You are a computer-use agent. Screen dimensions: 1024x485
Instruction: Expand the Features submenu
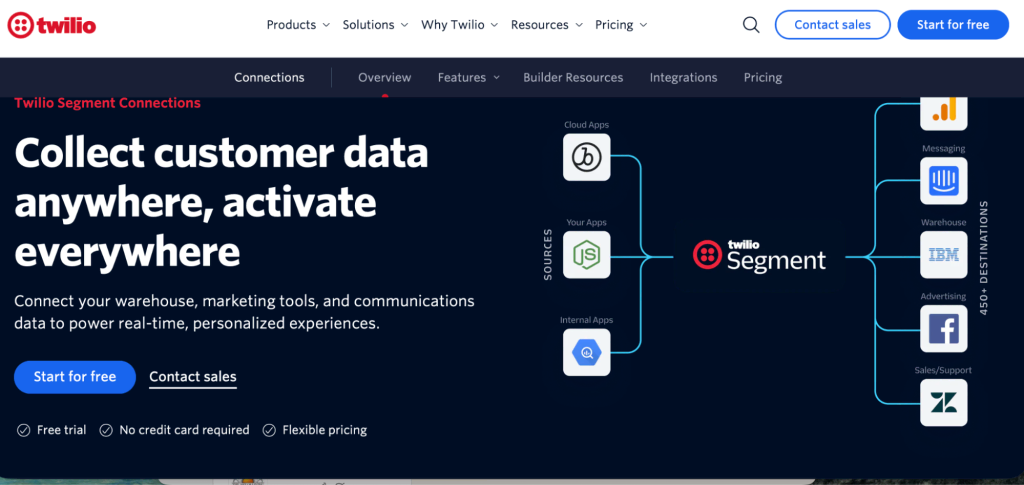468,78
